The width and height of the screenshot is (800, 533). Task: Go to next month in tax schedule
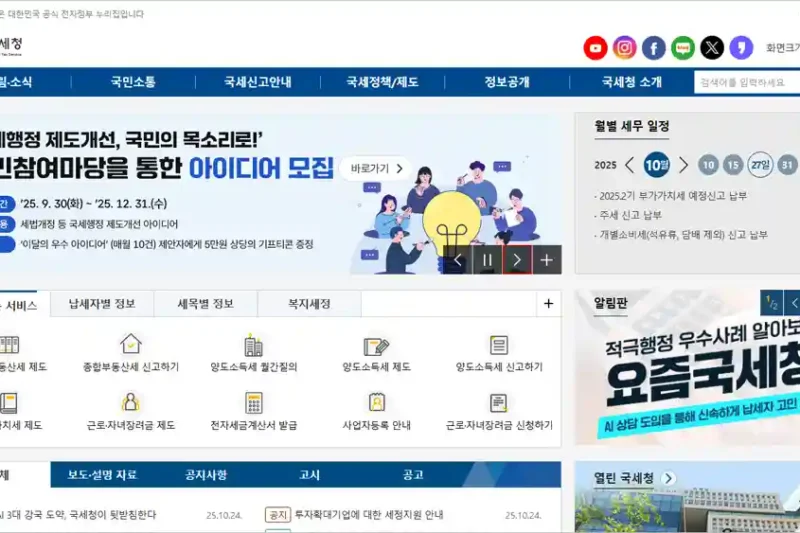pyautogui.click(x=683, y=165)
